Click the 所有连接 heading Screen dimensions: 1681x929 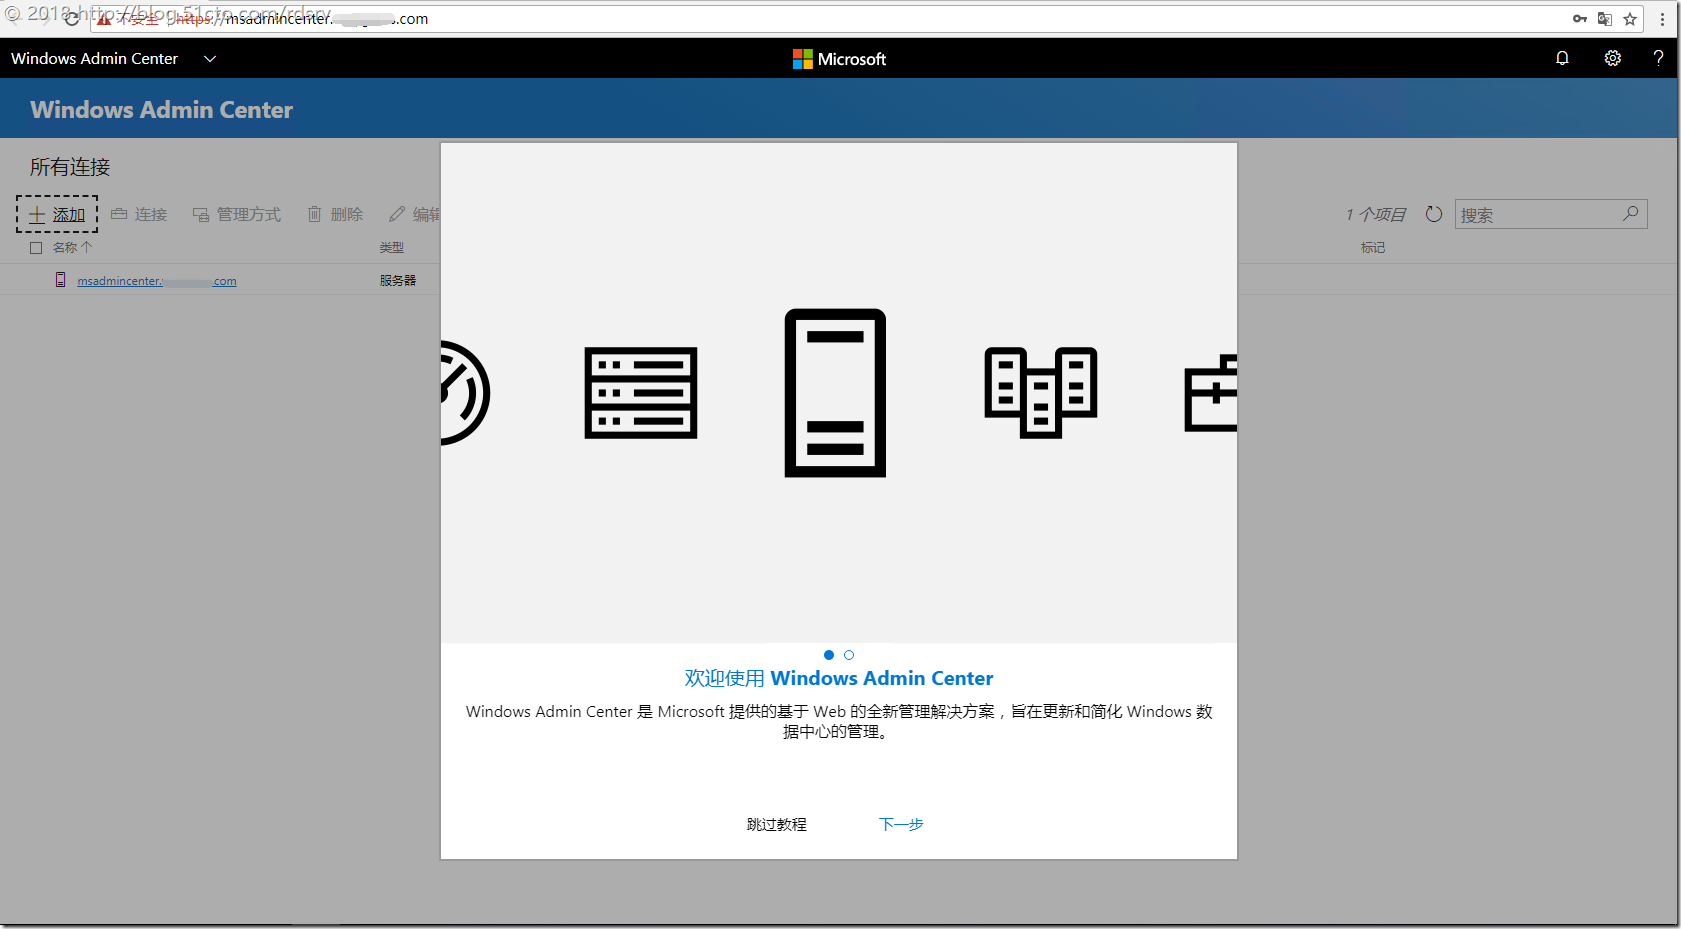coord(70,167)
